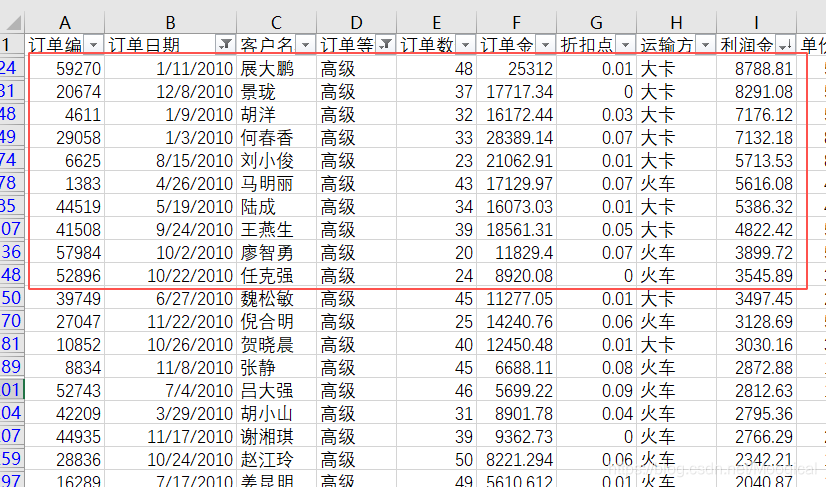Select customer name 吕大强
Image resolution: width=826 pixels, height=487 pixels.
(267, 391)
